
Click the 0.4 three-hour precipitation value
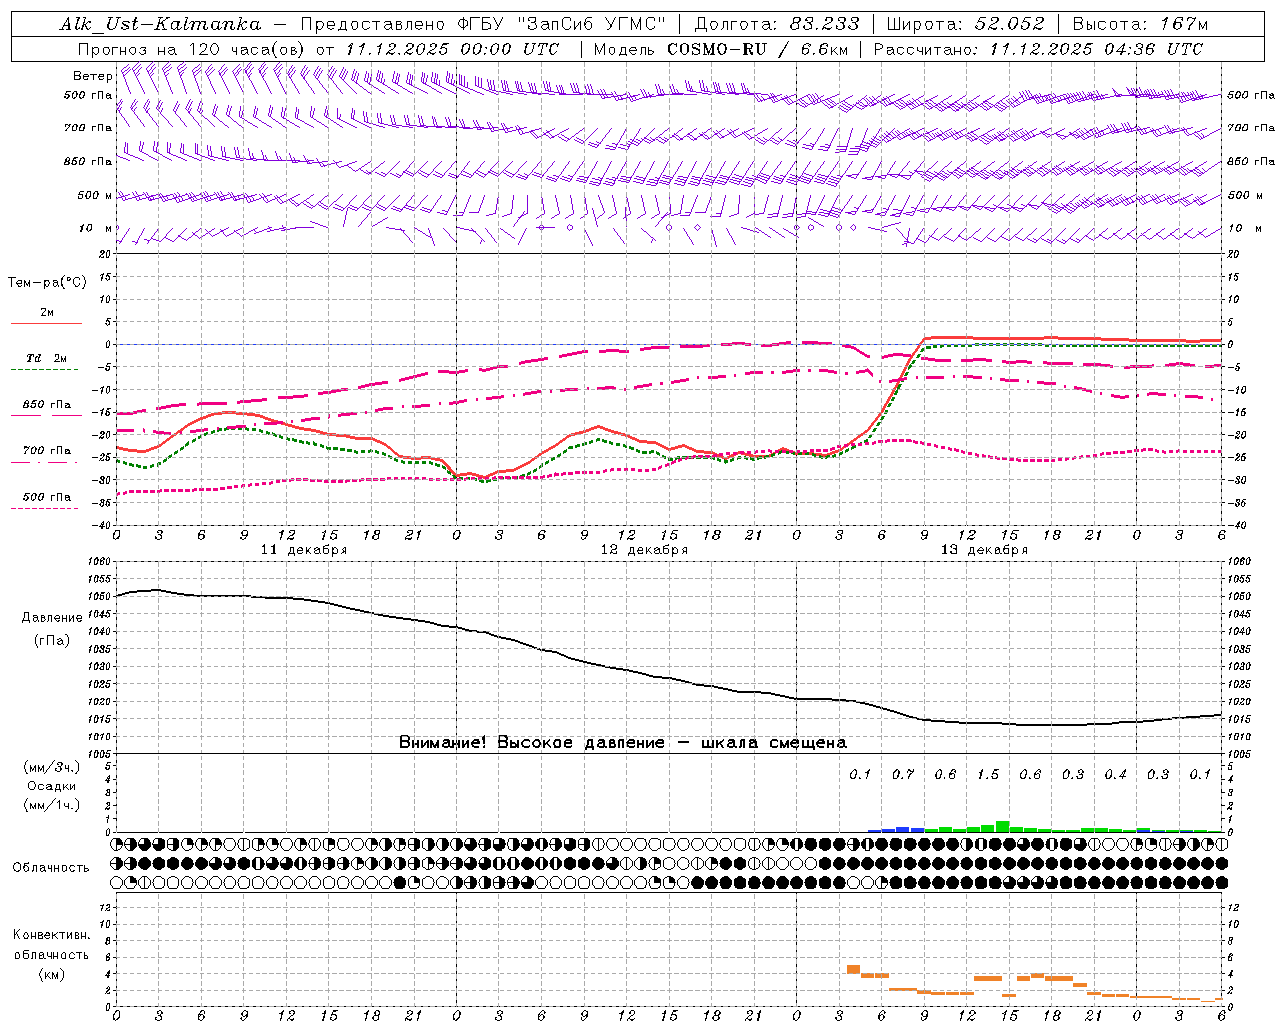click(1115, 774)
